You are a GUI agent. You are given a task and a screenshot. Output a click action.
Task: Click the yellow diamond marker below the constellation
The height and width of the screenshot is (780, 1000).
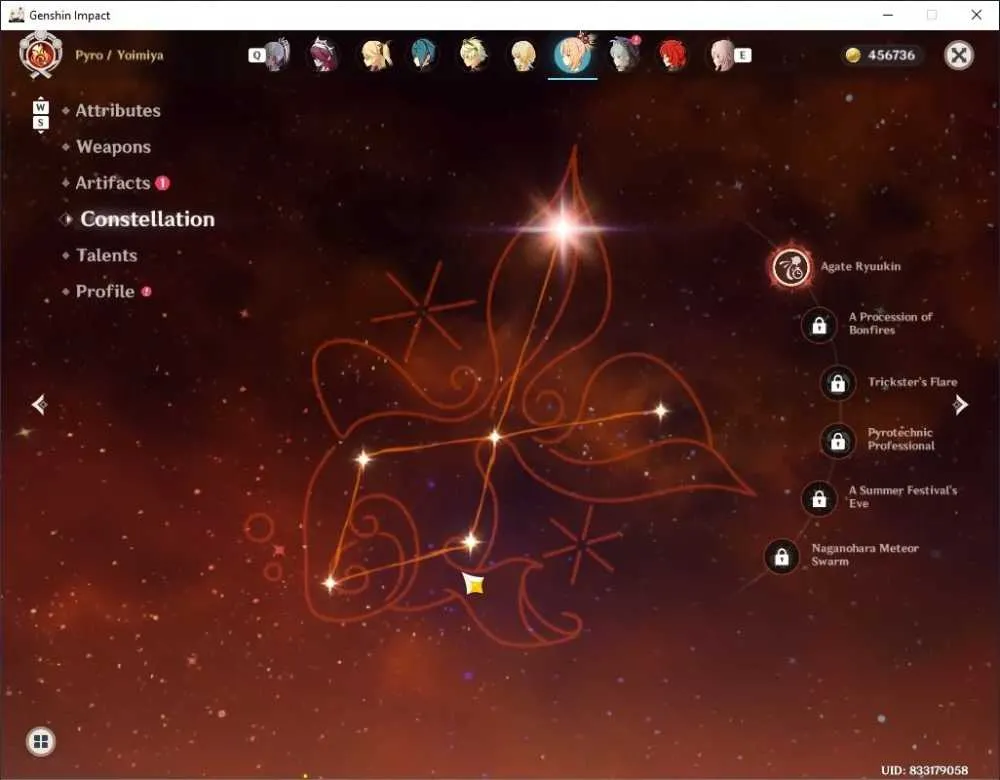[x=473, y=584]
